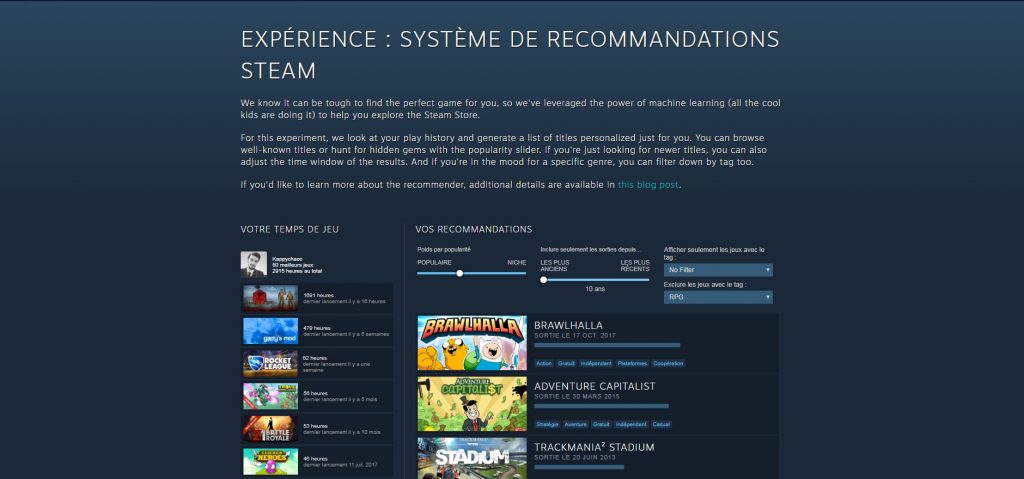The image size is (1024, 479).
Task: Click the 'SORTIE LE 20 JUIN 2013' text
Action: click(576, 457)
